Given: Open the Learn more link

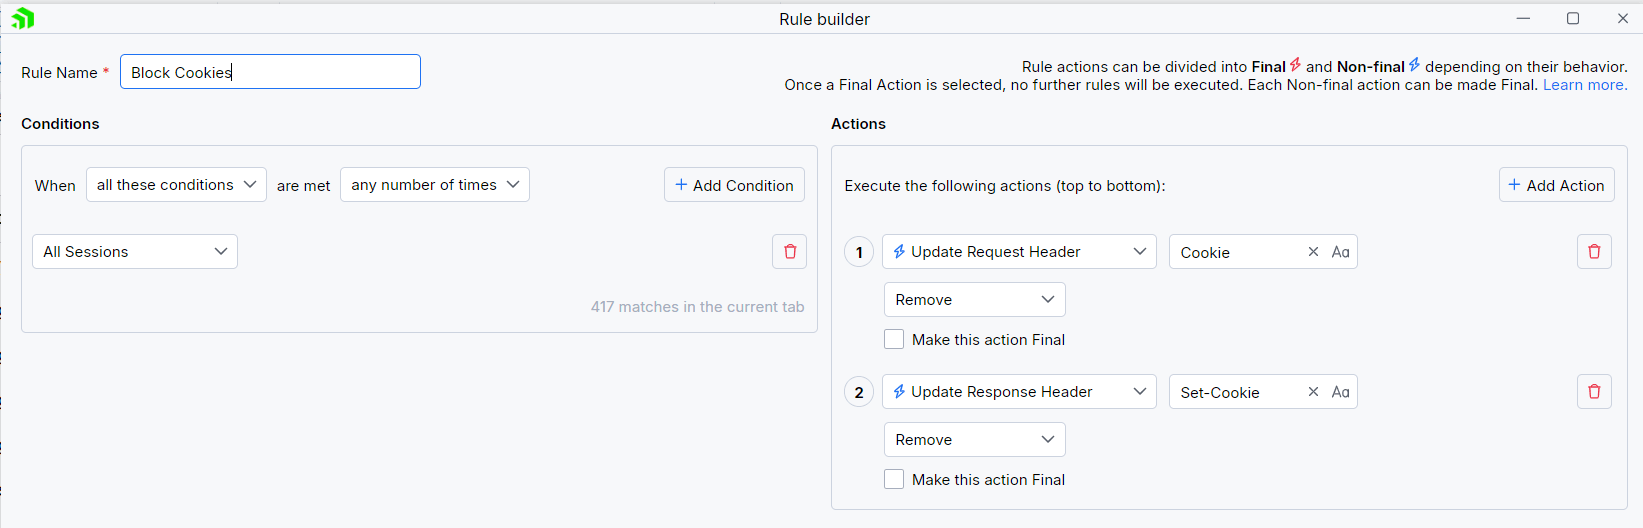Looking at the screenshot, I should pos(1584,85).
